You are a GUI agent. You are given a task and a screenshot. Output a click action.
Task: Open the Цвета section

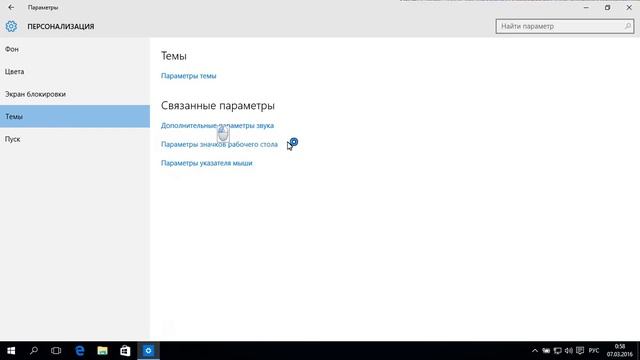click(75, 71)
